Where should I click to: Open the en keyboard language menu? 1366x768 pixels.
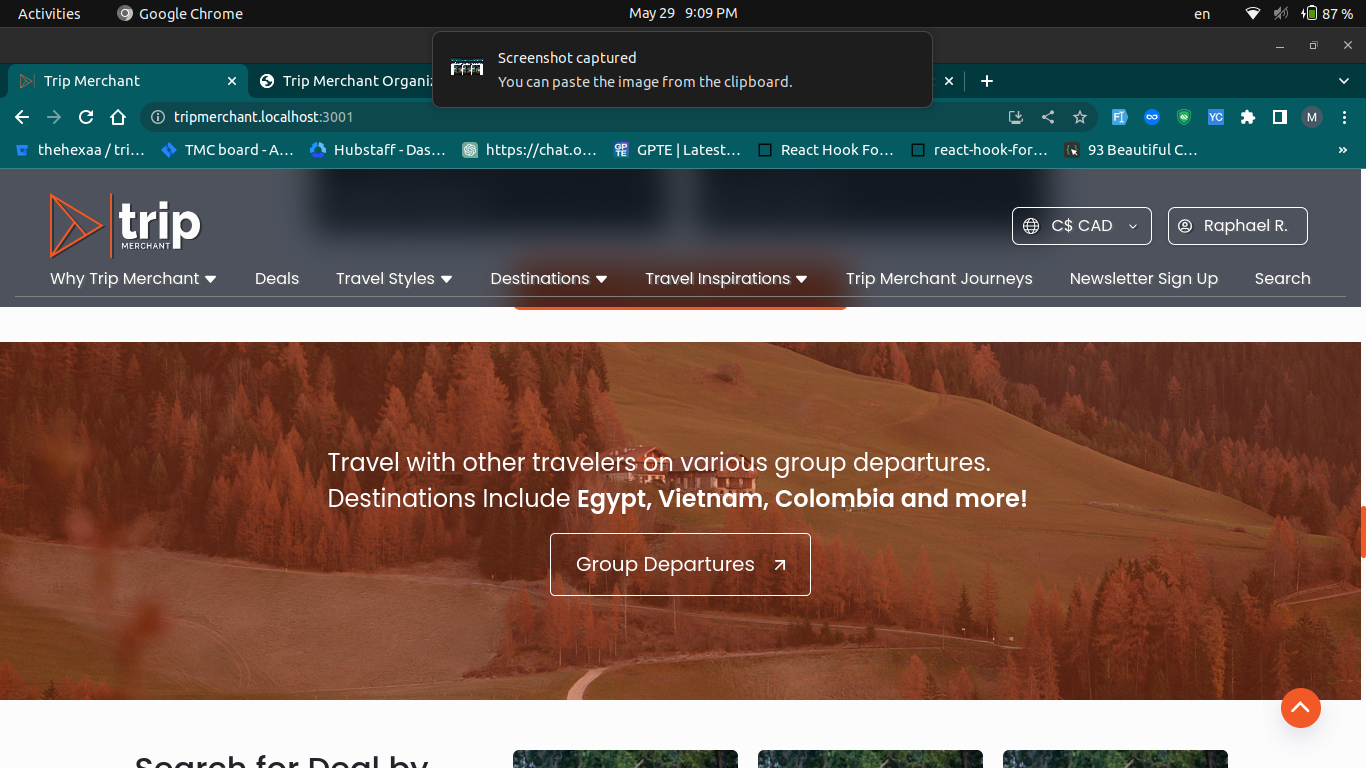[x=1202, y=13]
